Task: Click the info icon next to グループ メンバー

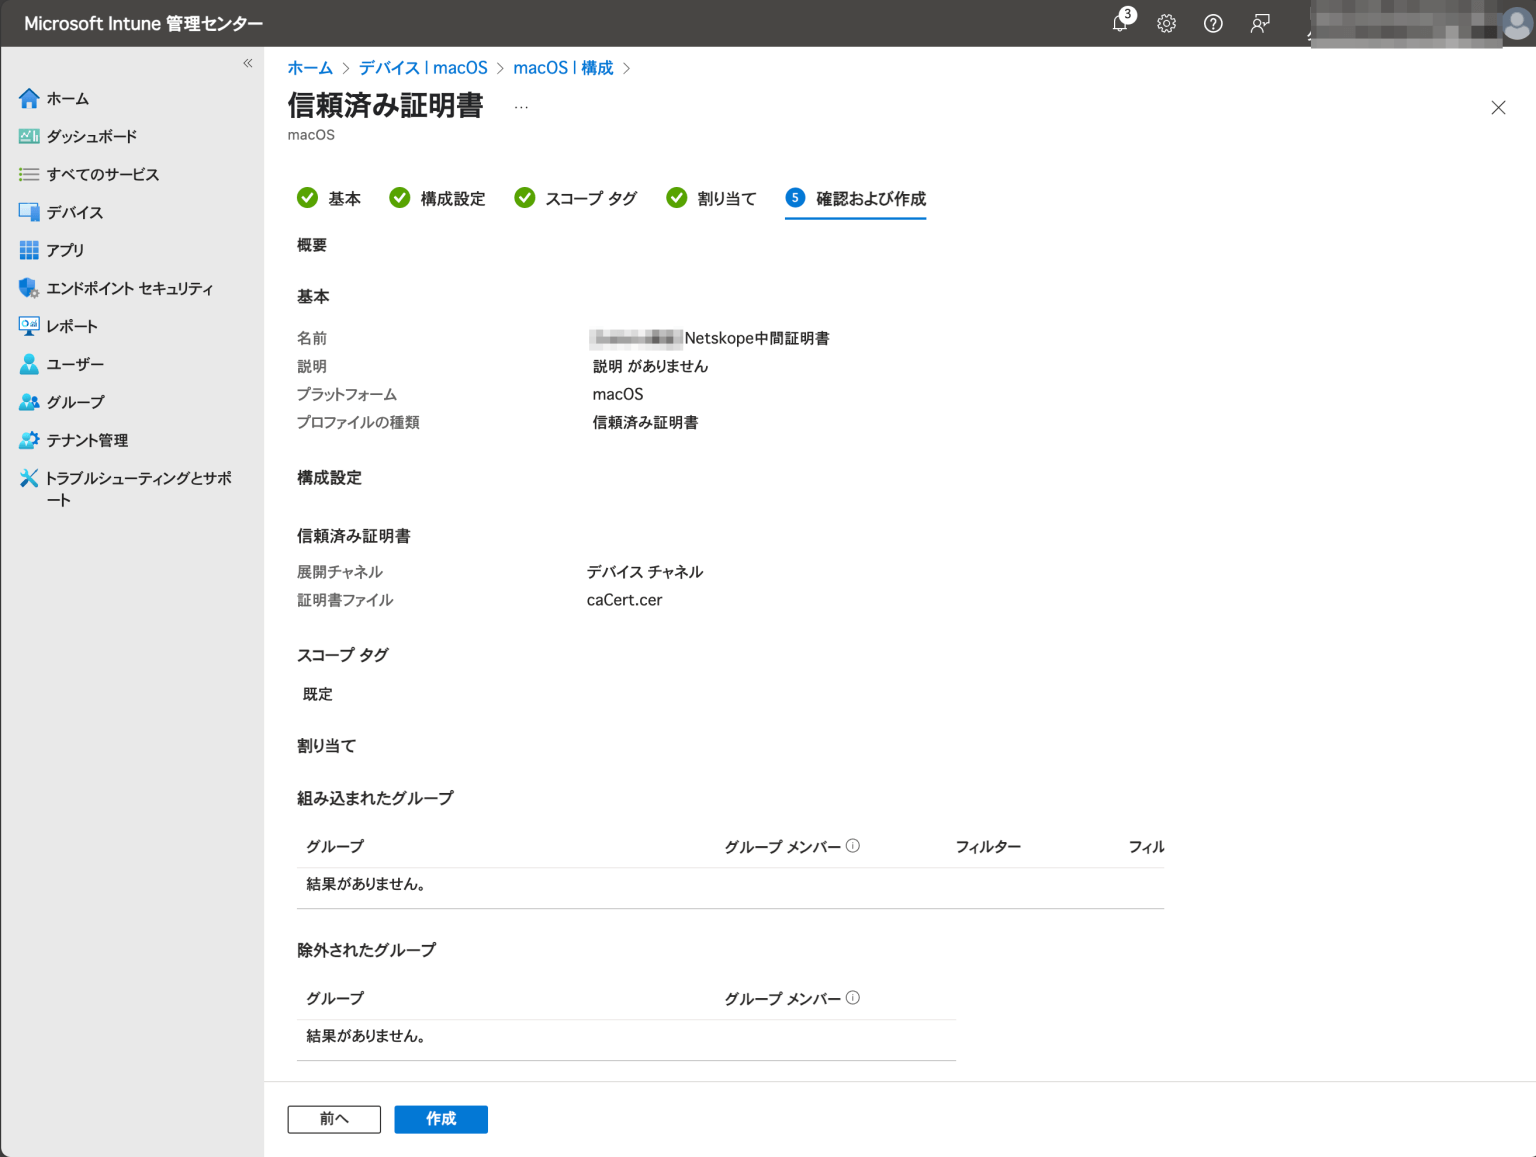Action: click(x=853, y=845)
